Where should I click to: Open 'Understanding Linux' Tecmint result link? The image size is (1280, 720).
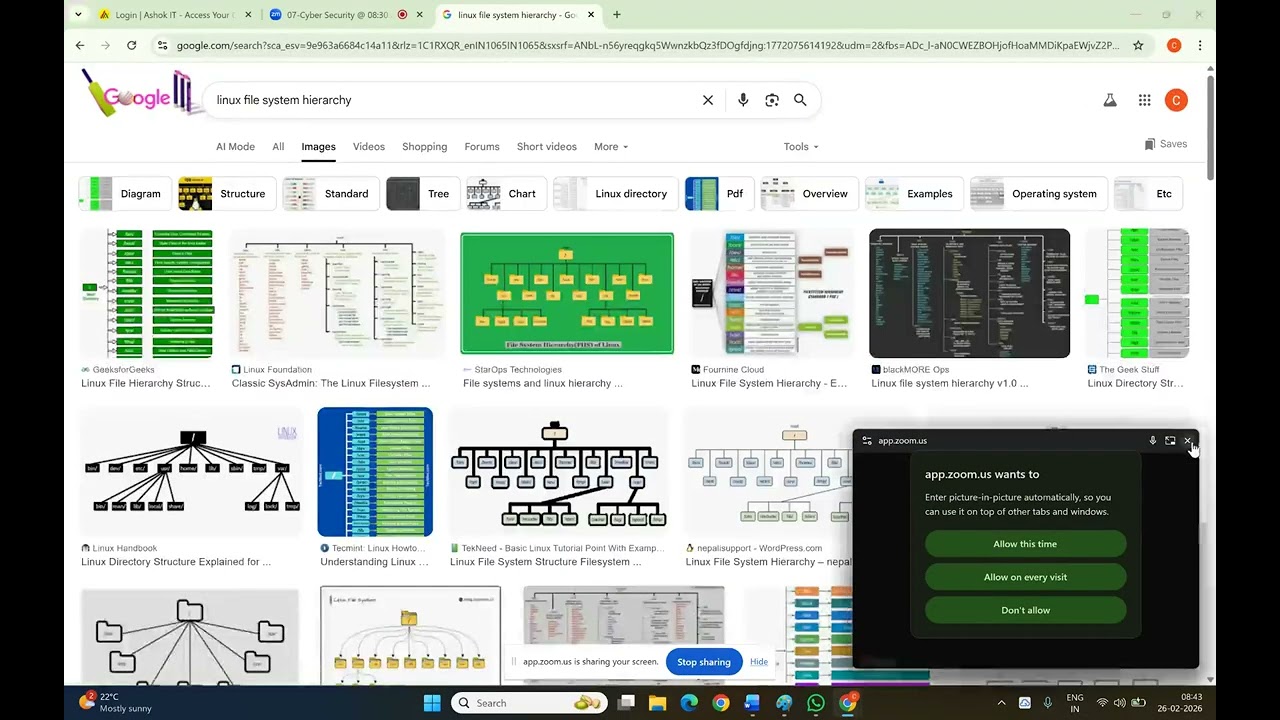click(x=374, y=562)
